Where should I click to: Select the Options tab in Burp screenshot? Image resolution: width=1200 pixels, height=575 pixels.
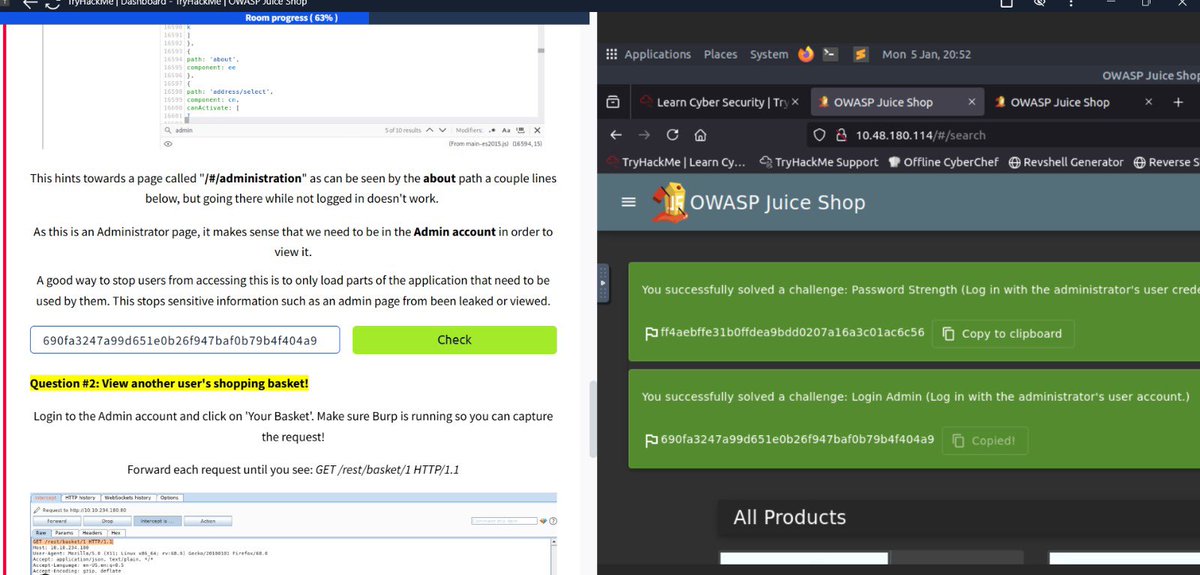170,497
